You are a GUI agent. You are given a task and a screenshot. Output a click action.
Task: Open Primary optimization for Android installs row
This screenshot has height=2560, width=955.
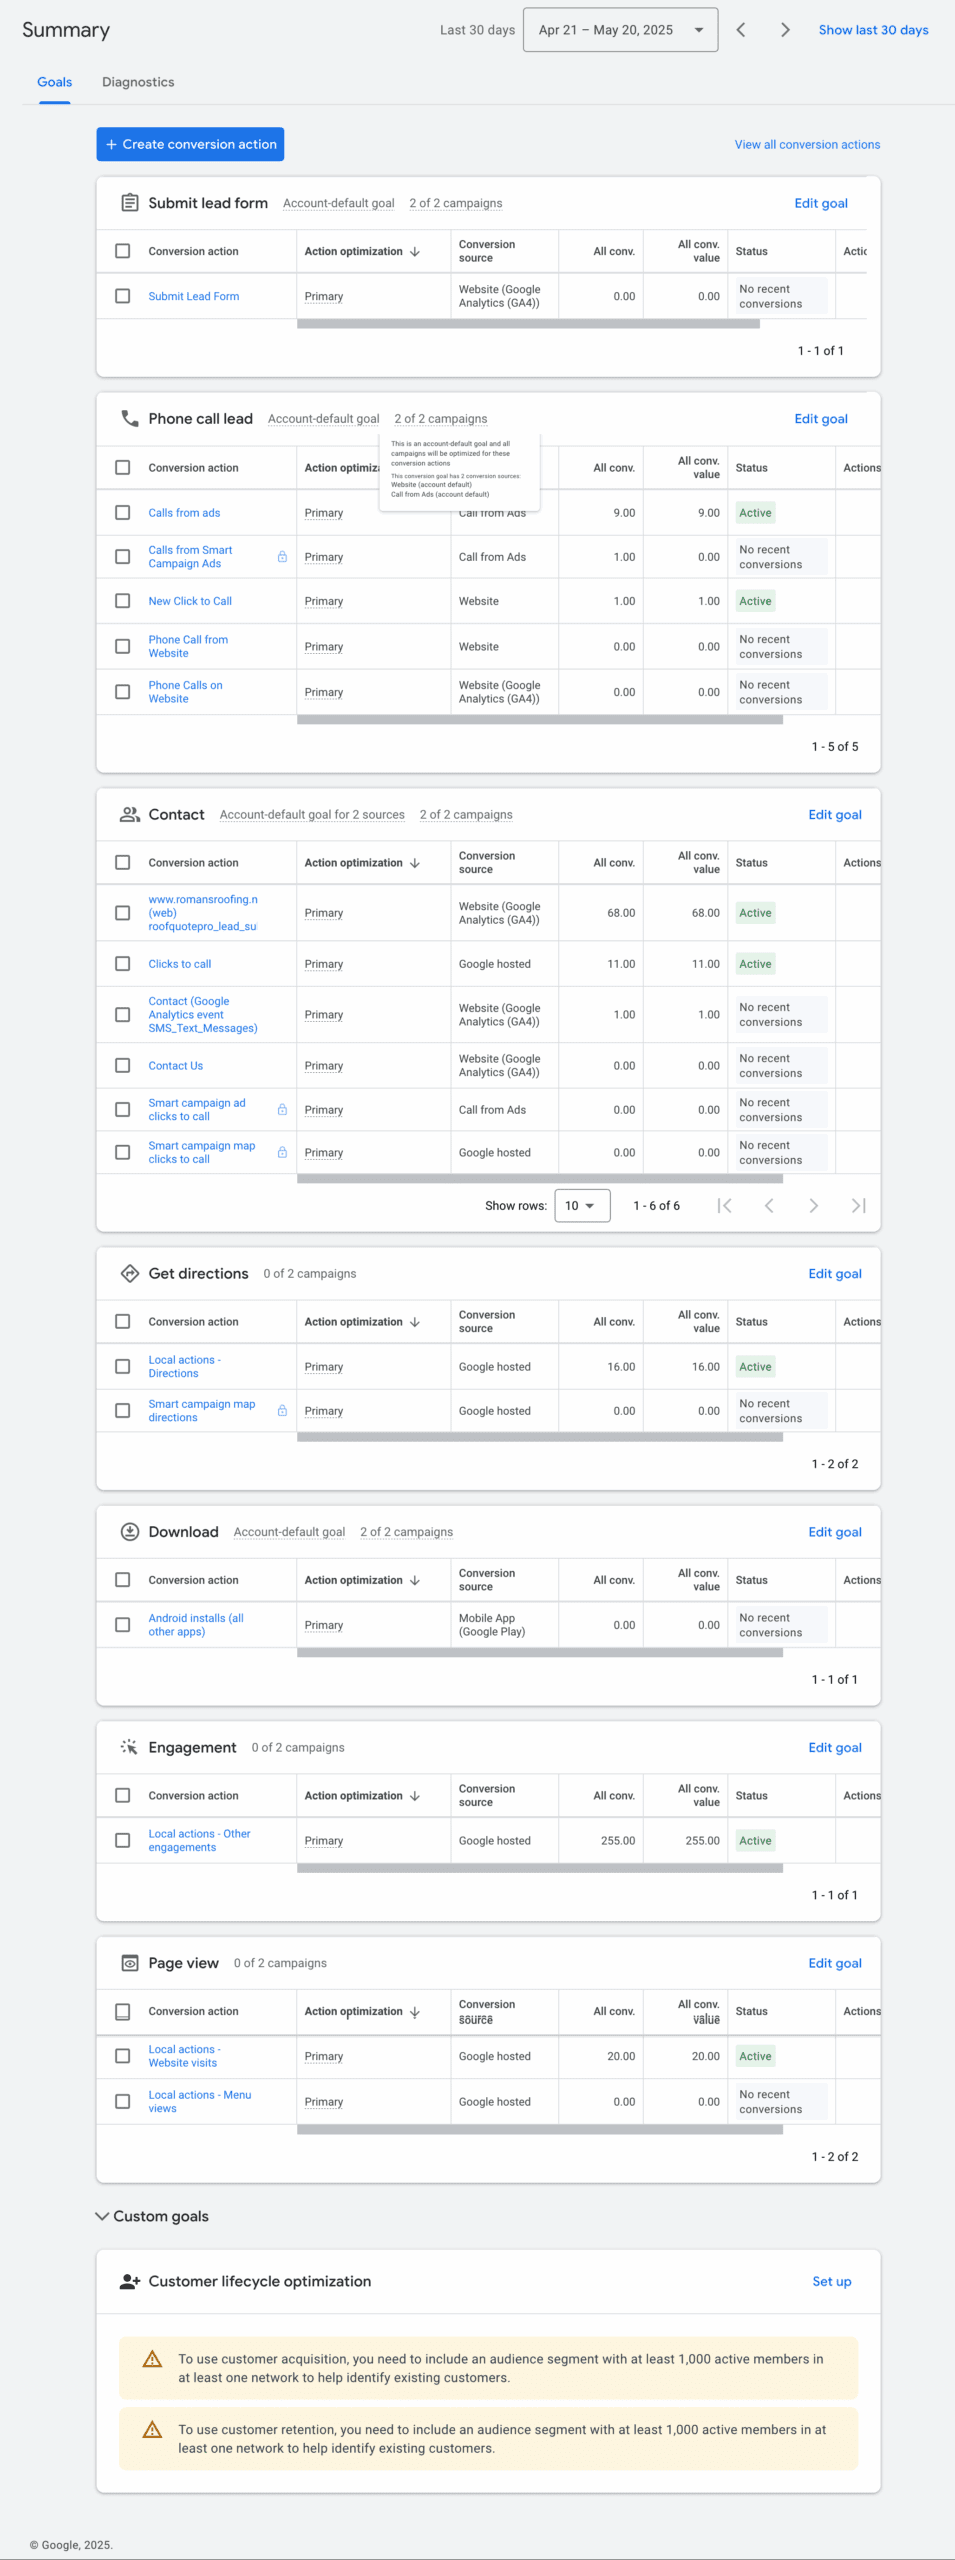pos(324,1626)
